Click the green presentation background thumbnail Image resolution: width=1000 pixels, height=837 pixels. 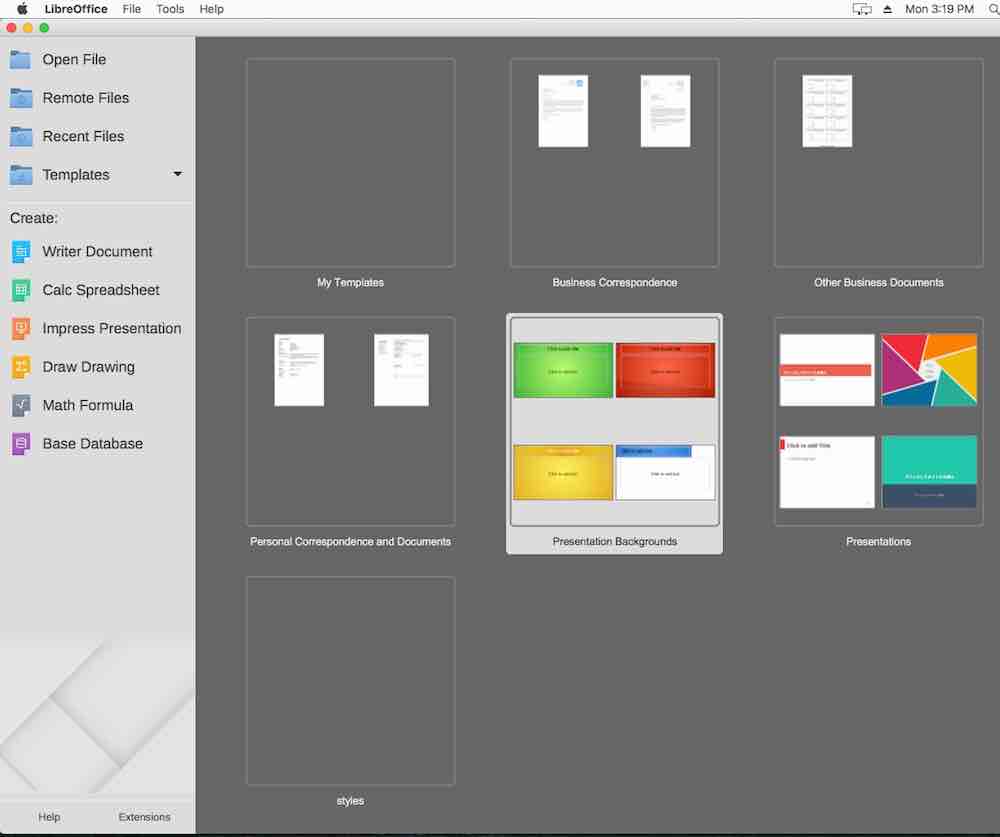point(563,370)
